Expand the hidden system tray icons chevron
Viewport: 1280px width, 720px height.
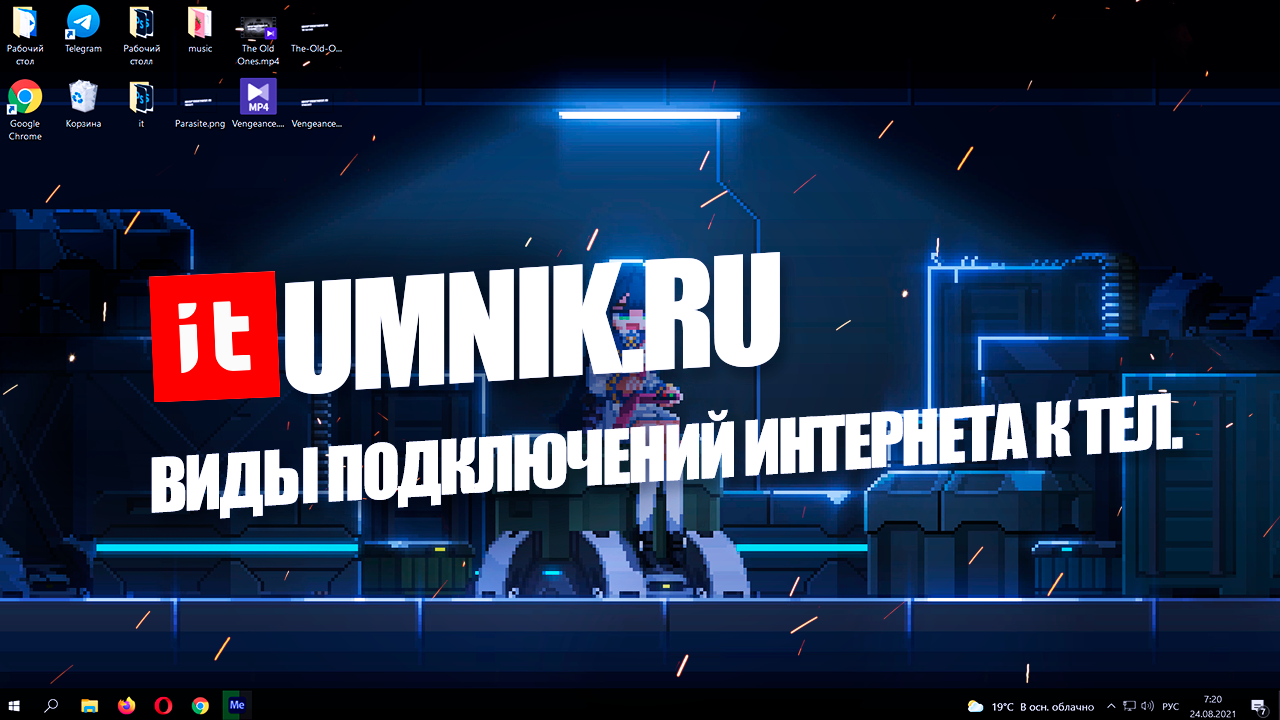[1111, 706]
